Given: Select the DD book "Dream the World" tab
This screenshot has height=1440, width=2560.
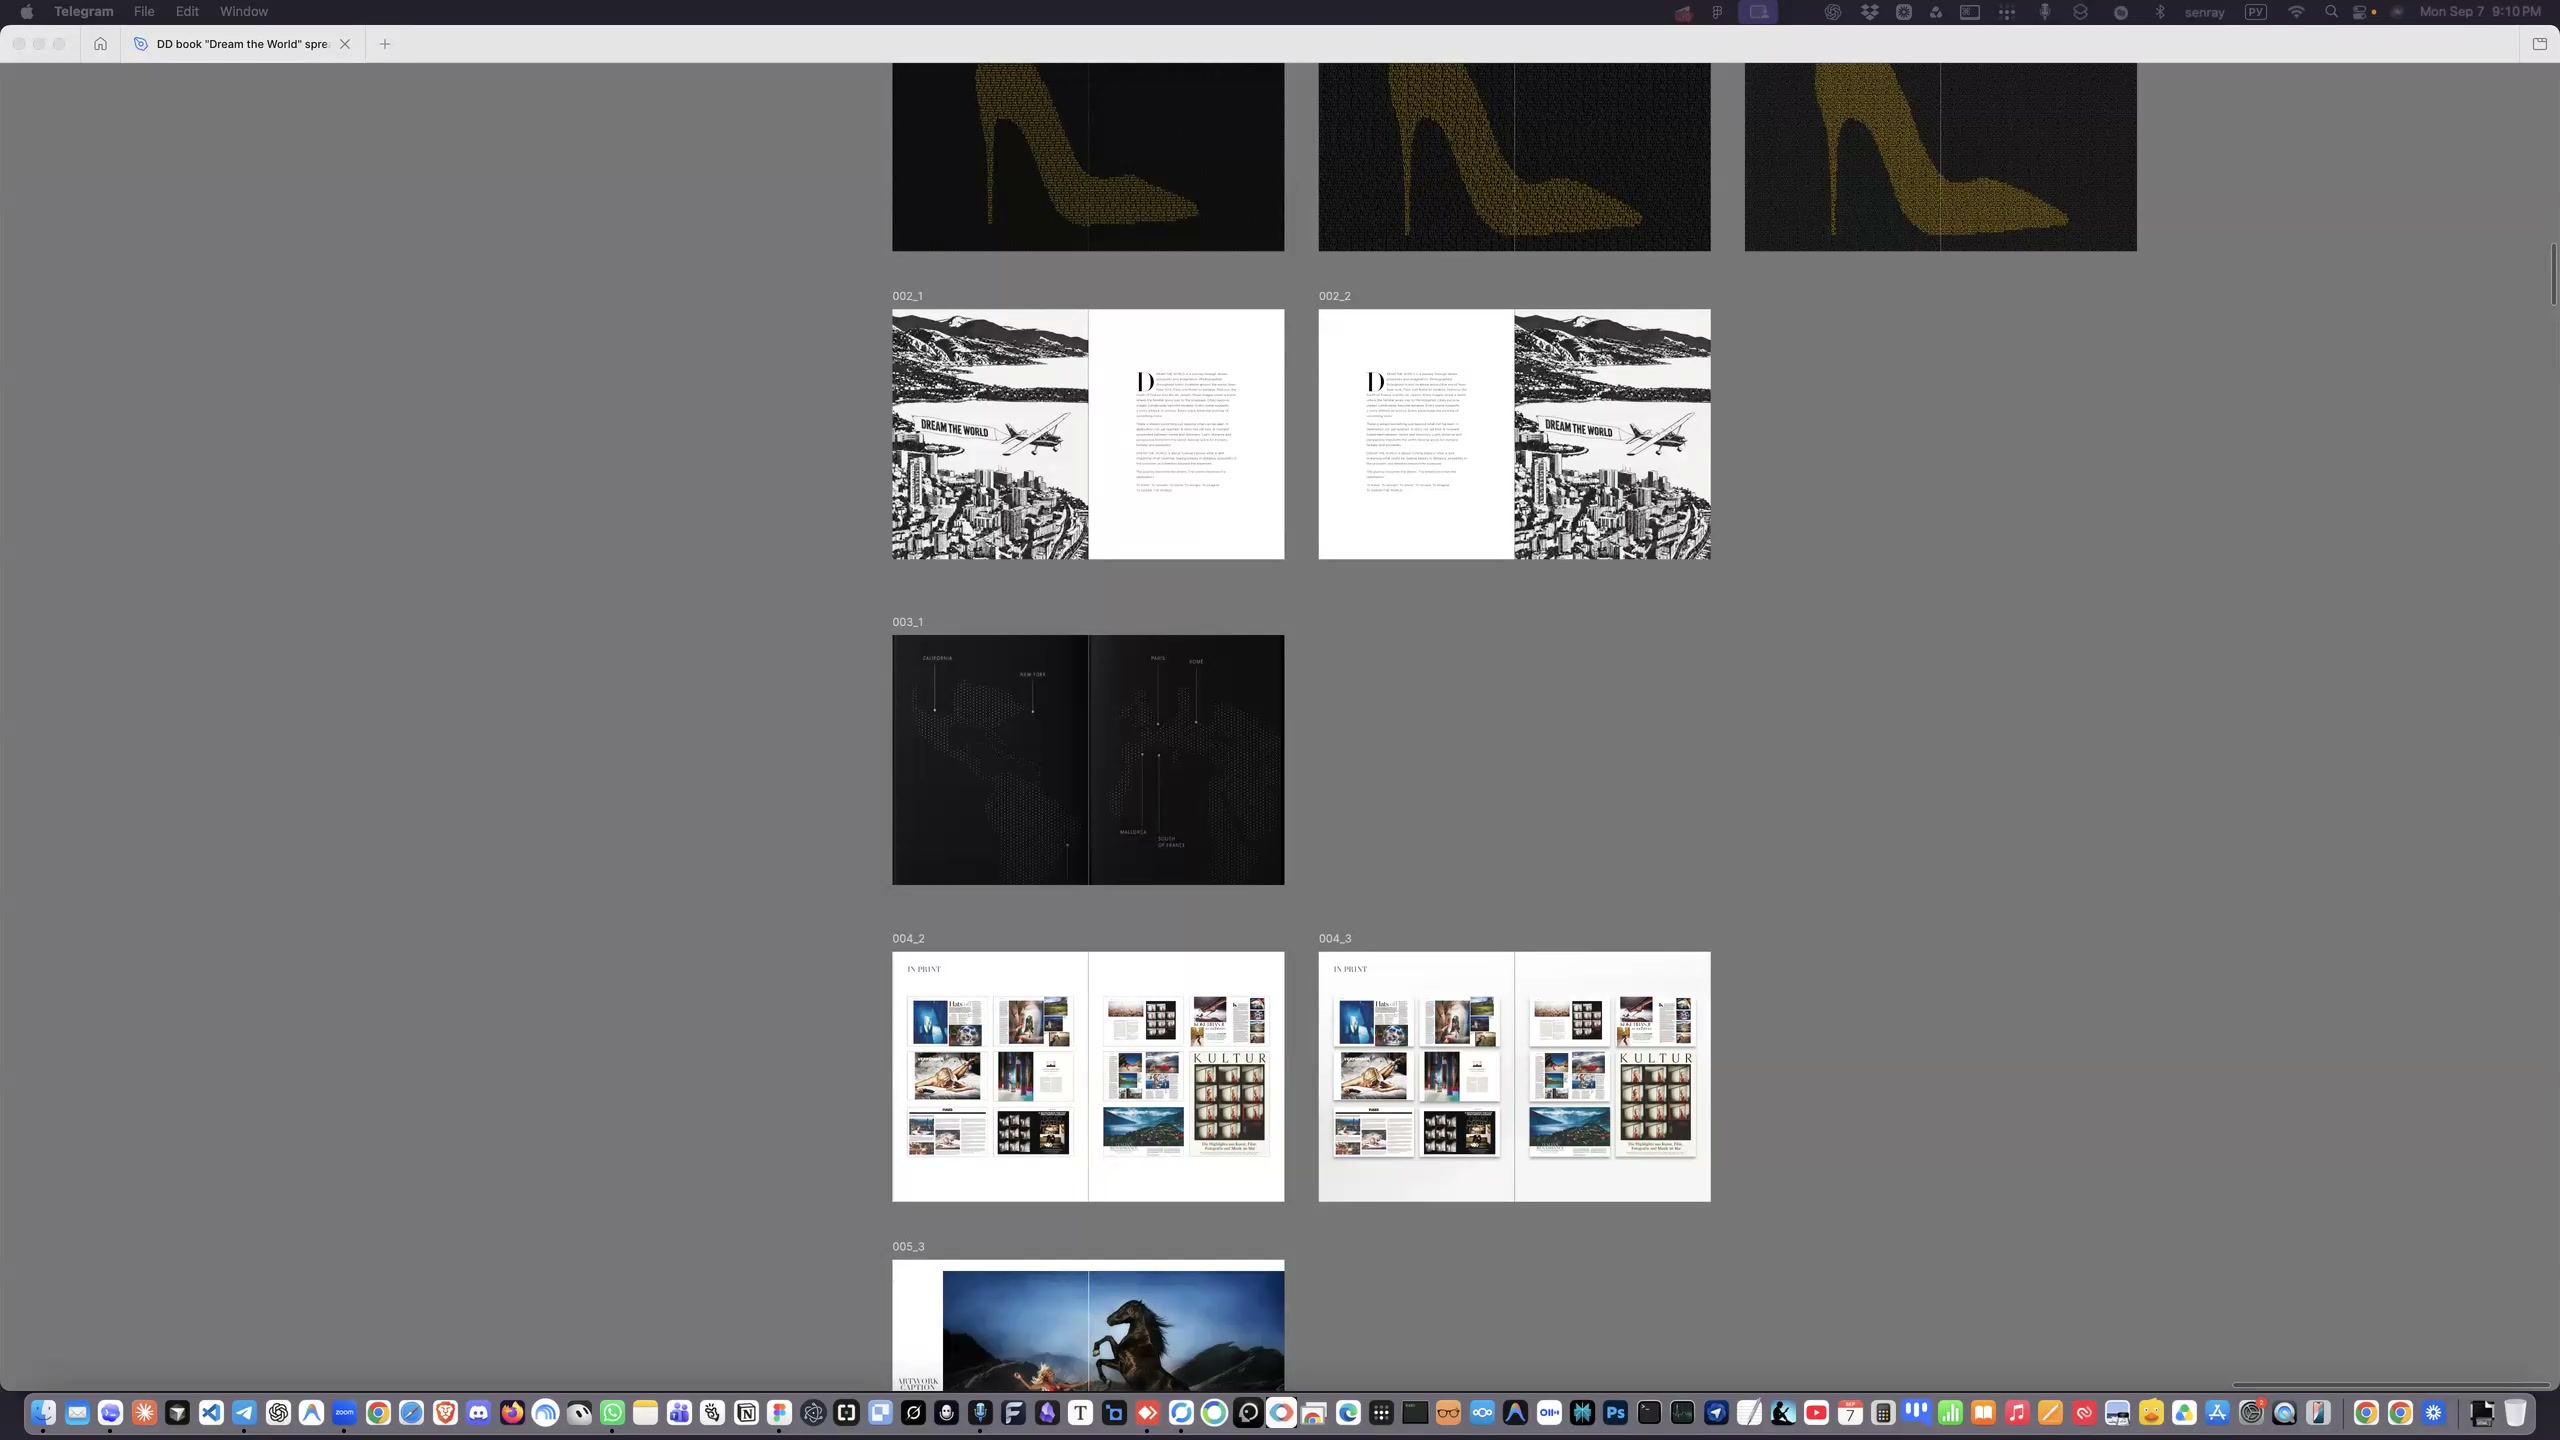Looking at the screenshot, I should click(x=243, y=44).
